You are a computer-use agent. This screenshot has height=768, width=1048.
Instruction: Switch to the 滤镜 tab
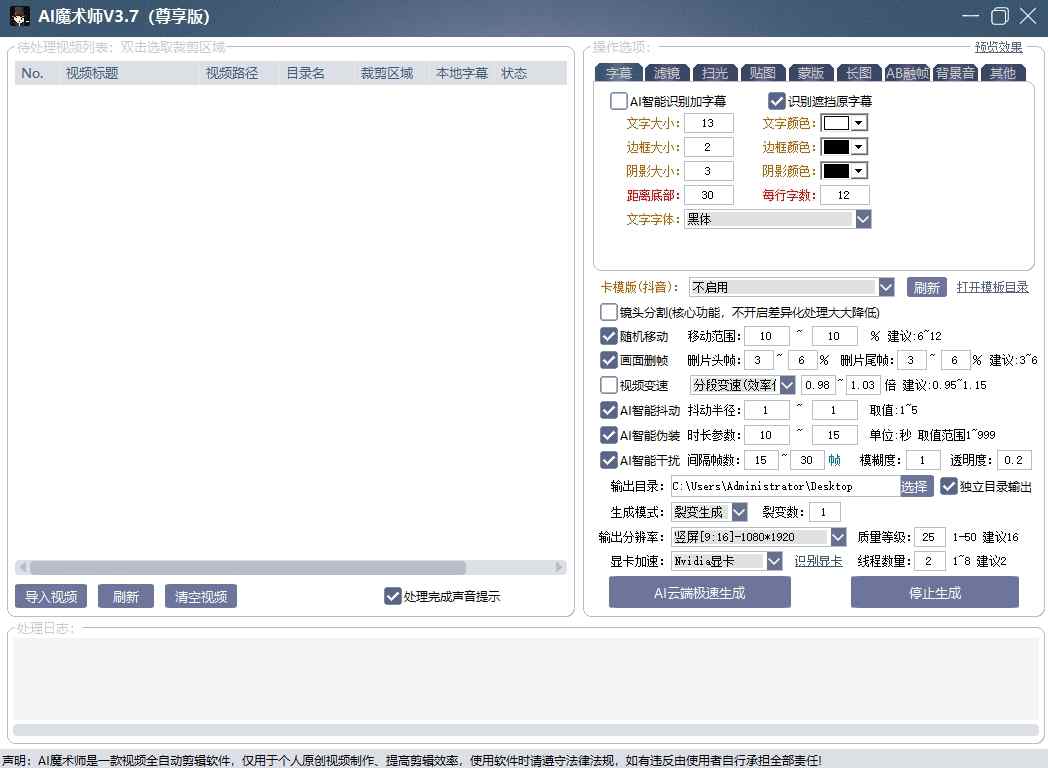tap(666, 72)
